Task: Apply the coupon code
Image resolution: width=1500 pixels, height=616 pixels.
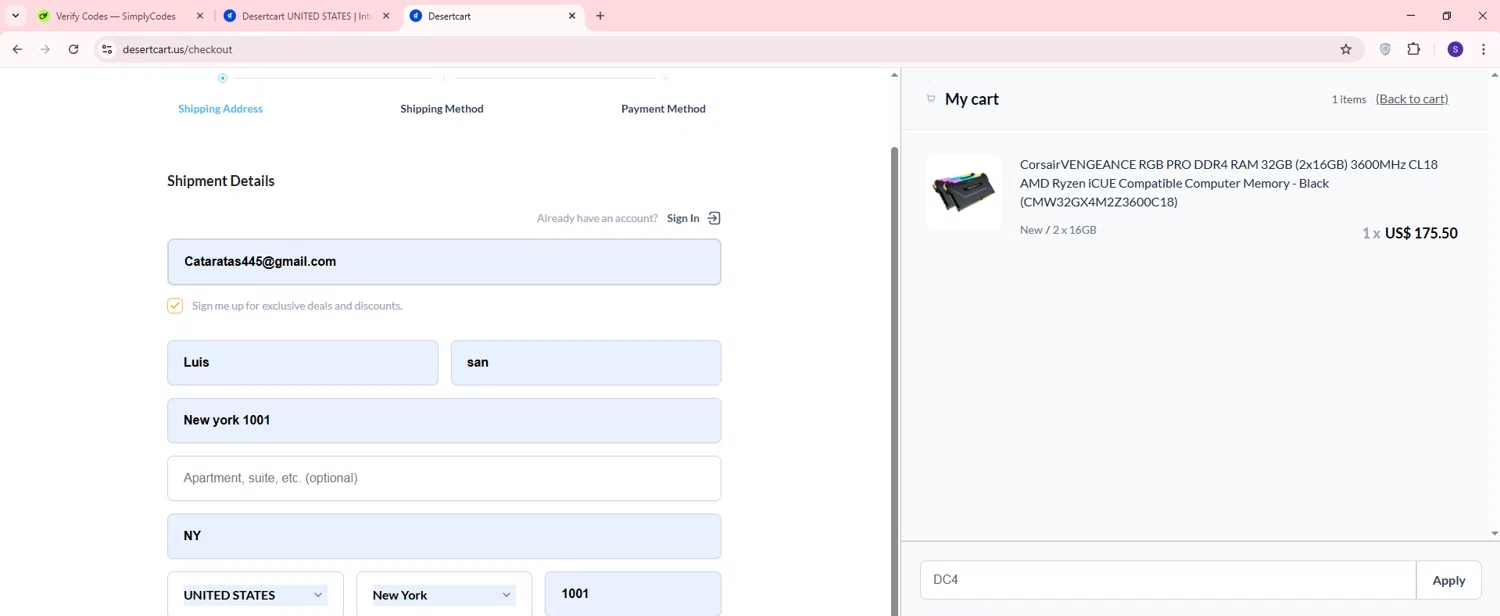Action: click(x=1449, y=580)
